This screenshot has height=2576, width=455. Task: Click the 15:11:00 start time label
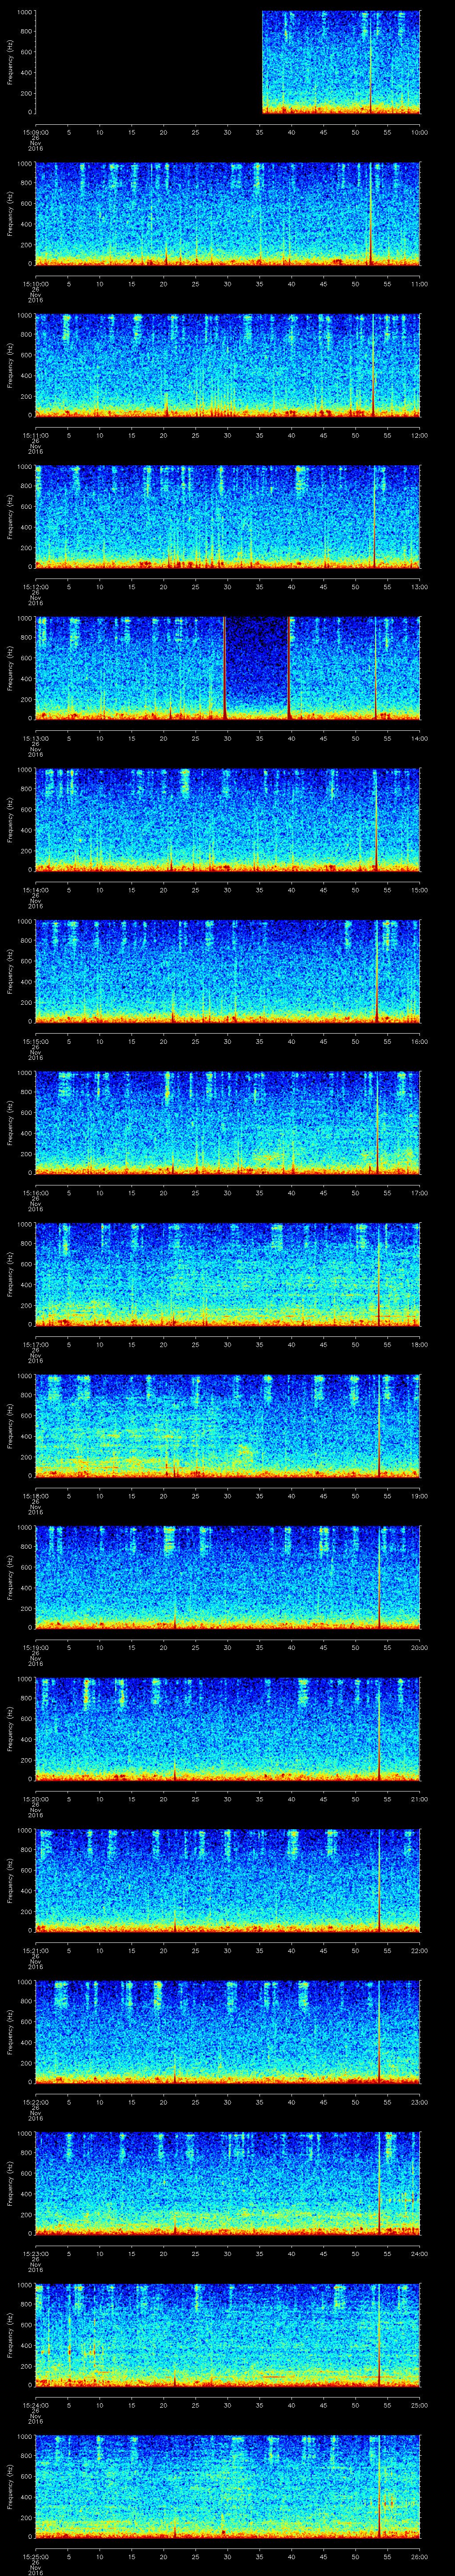tap(35, 435)
